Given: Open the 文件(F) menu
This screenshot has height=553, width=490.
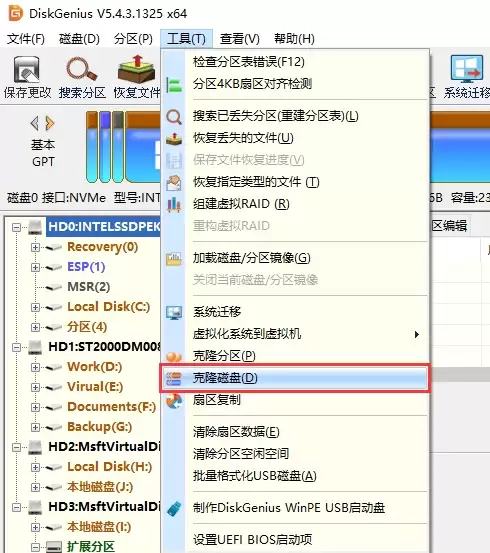Looking at the screenshot, I should (26, 38).
